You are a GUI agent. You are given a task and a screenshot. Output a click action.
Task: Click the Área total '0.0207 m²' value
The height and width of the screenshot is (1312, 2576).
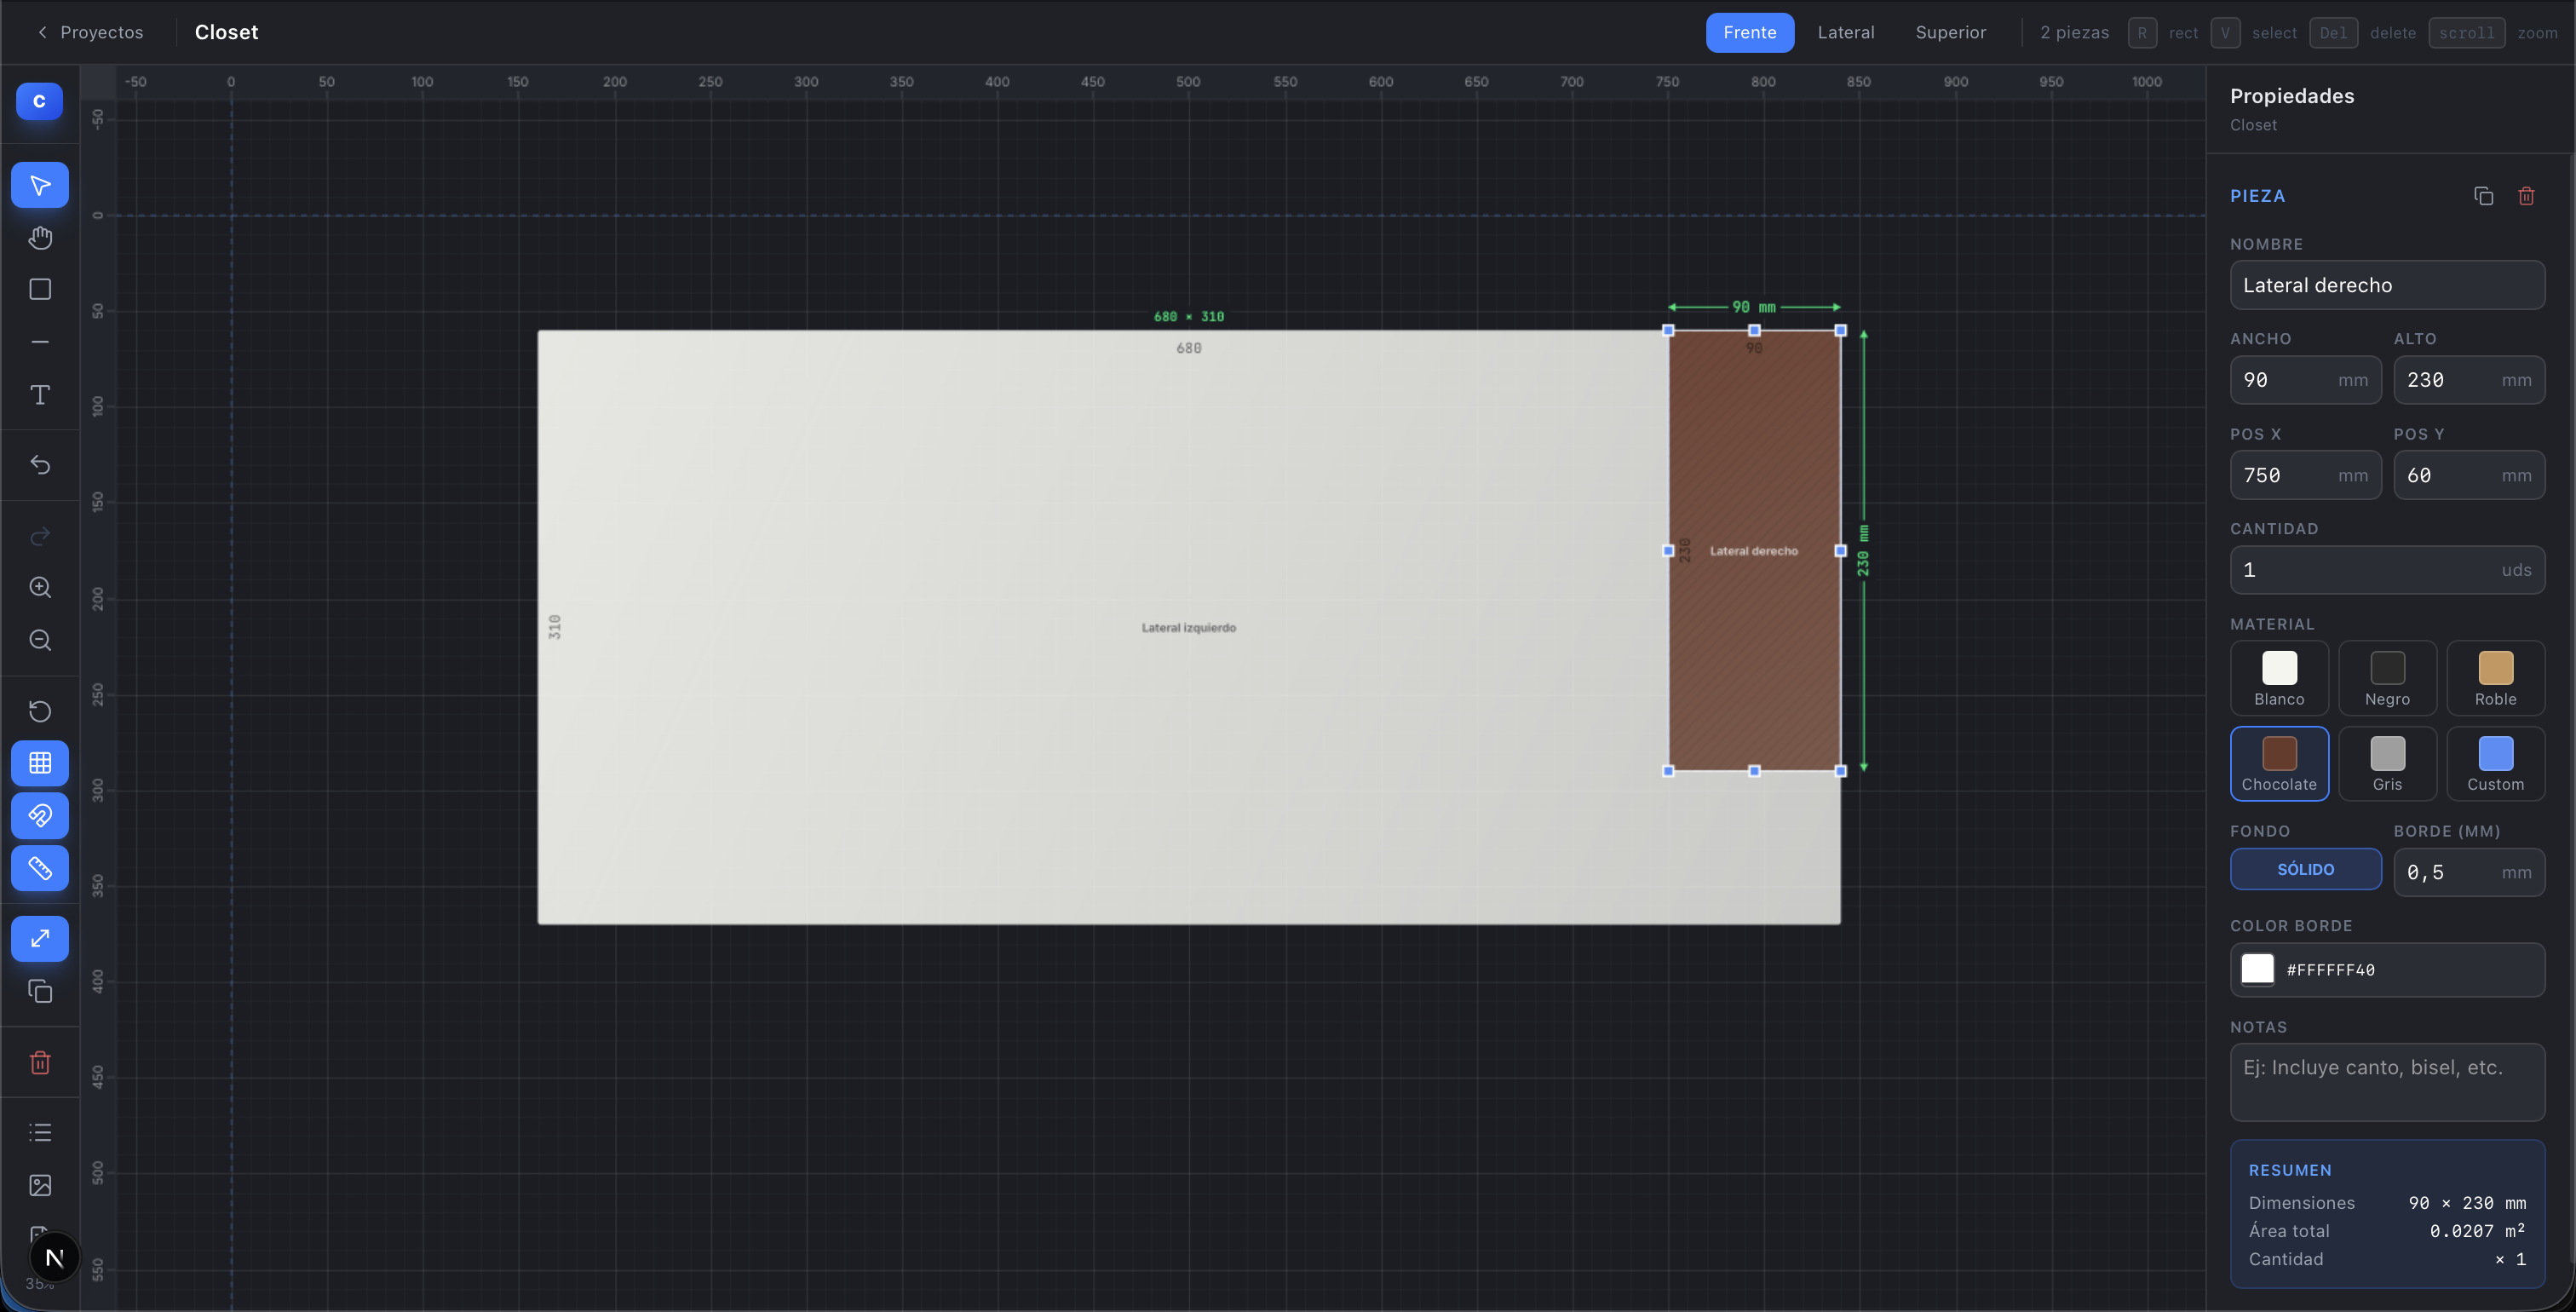2477,1230
